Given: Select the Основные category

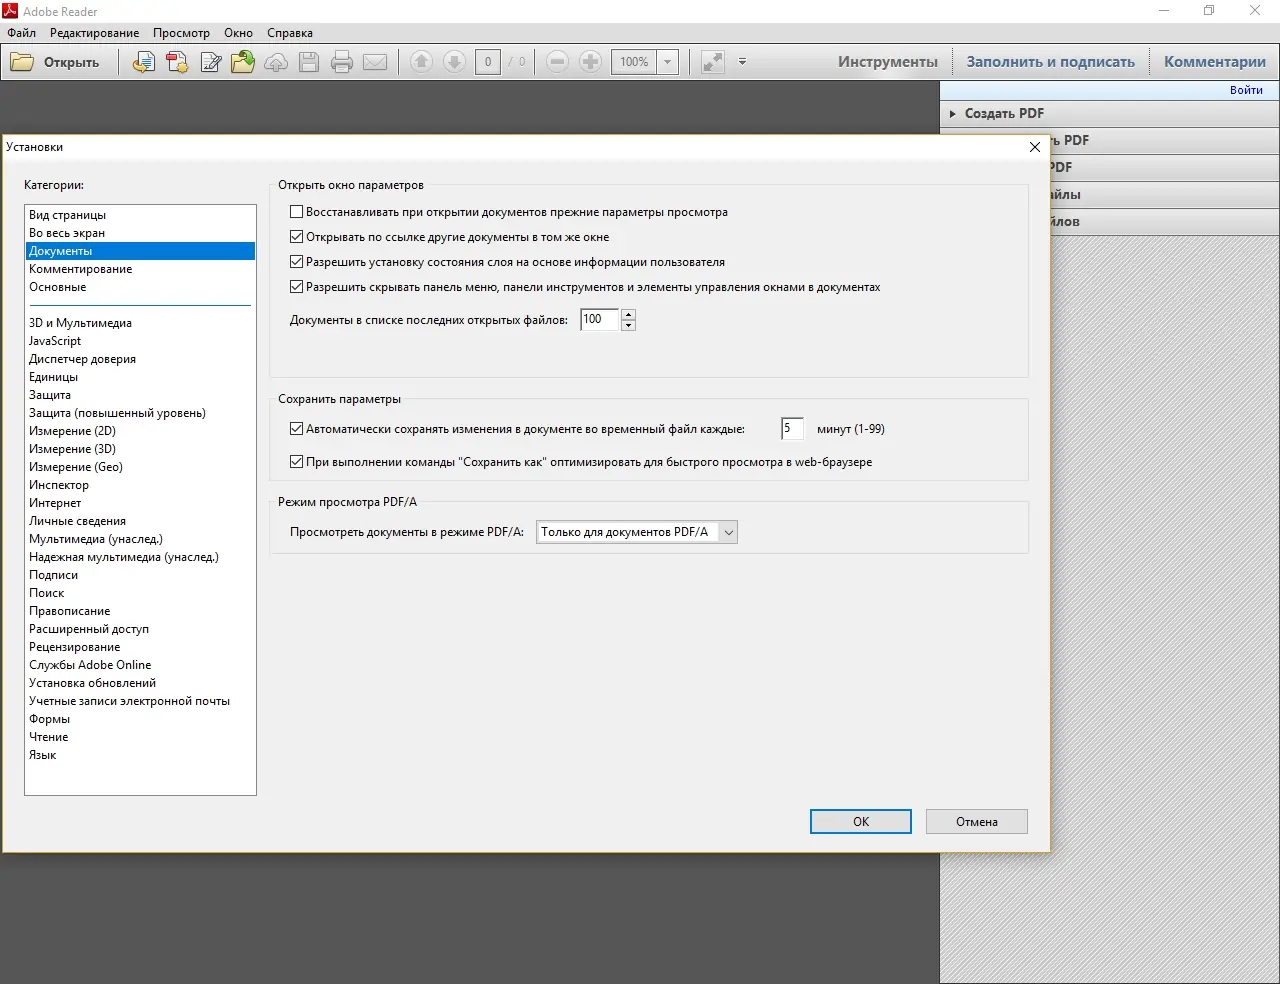Looking at the screenshot, I should click(x=140, y=287).
